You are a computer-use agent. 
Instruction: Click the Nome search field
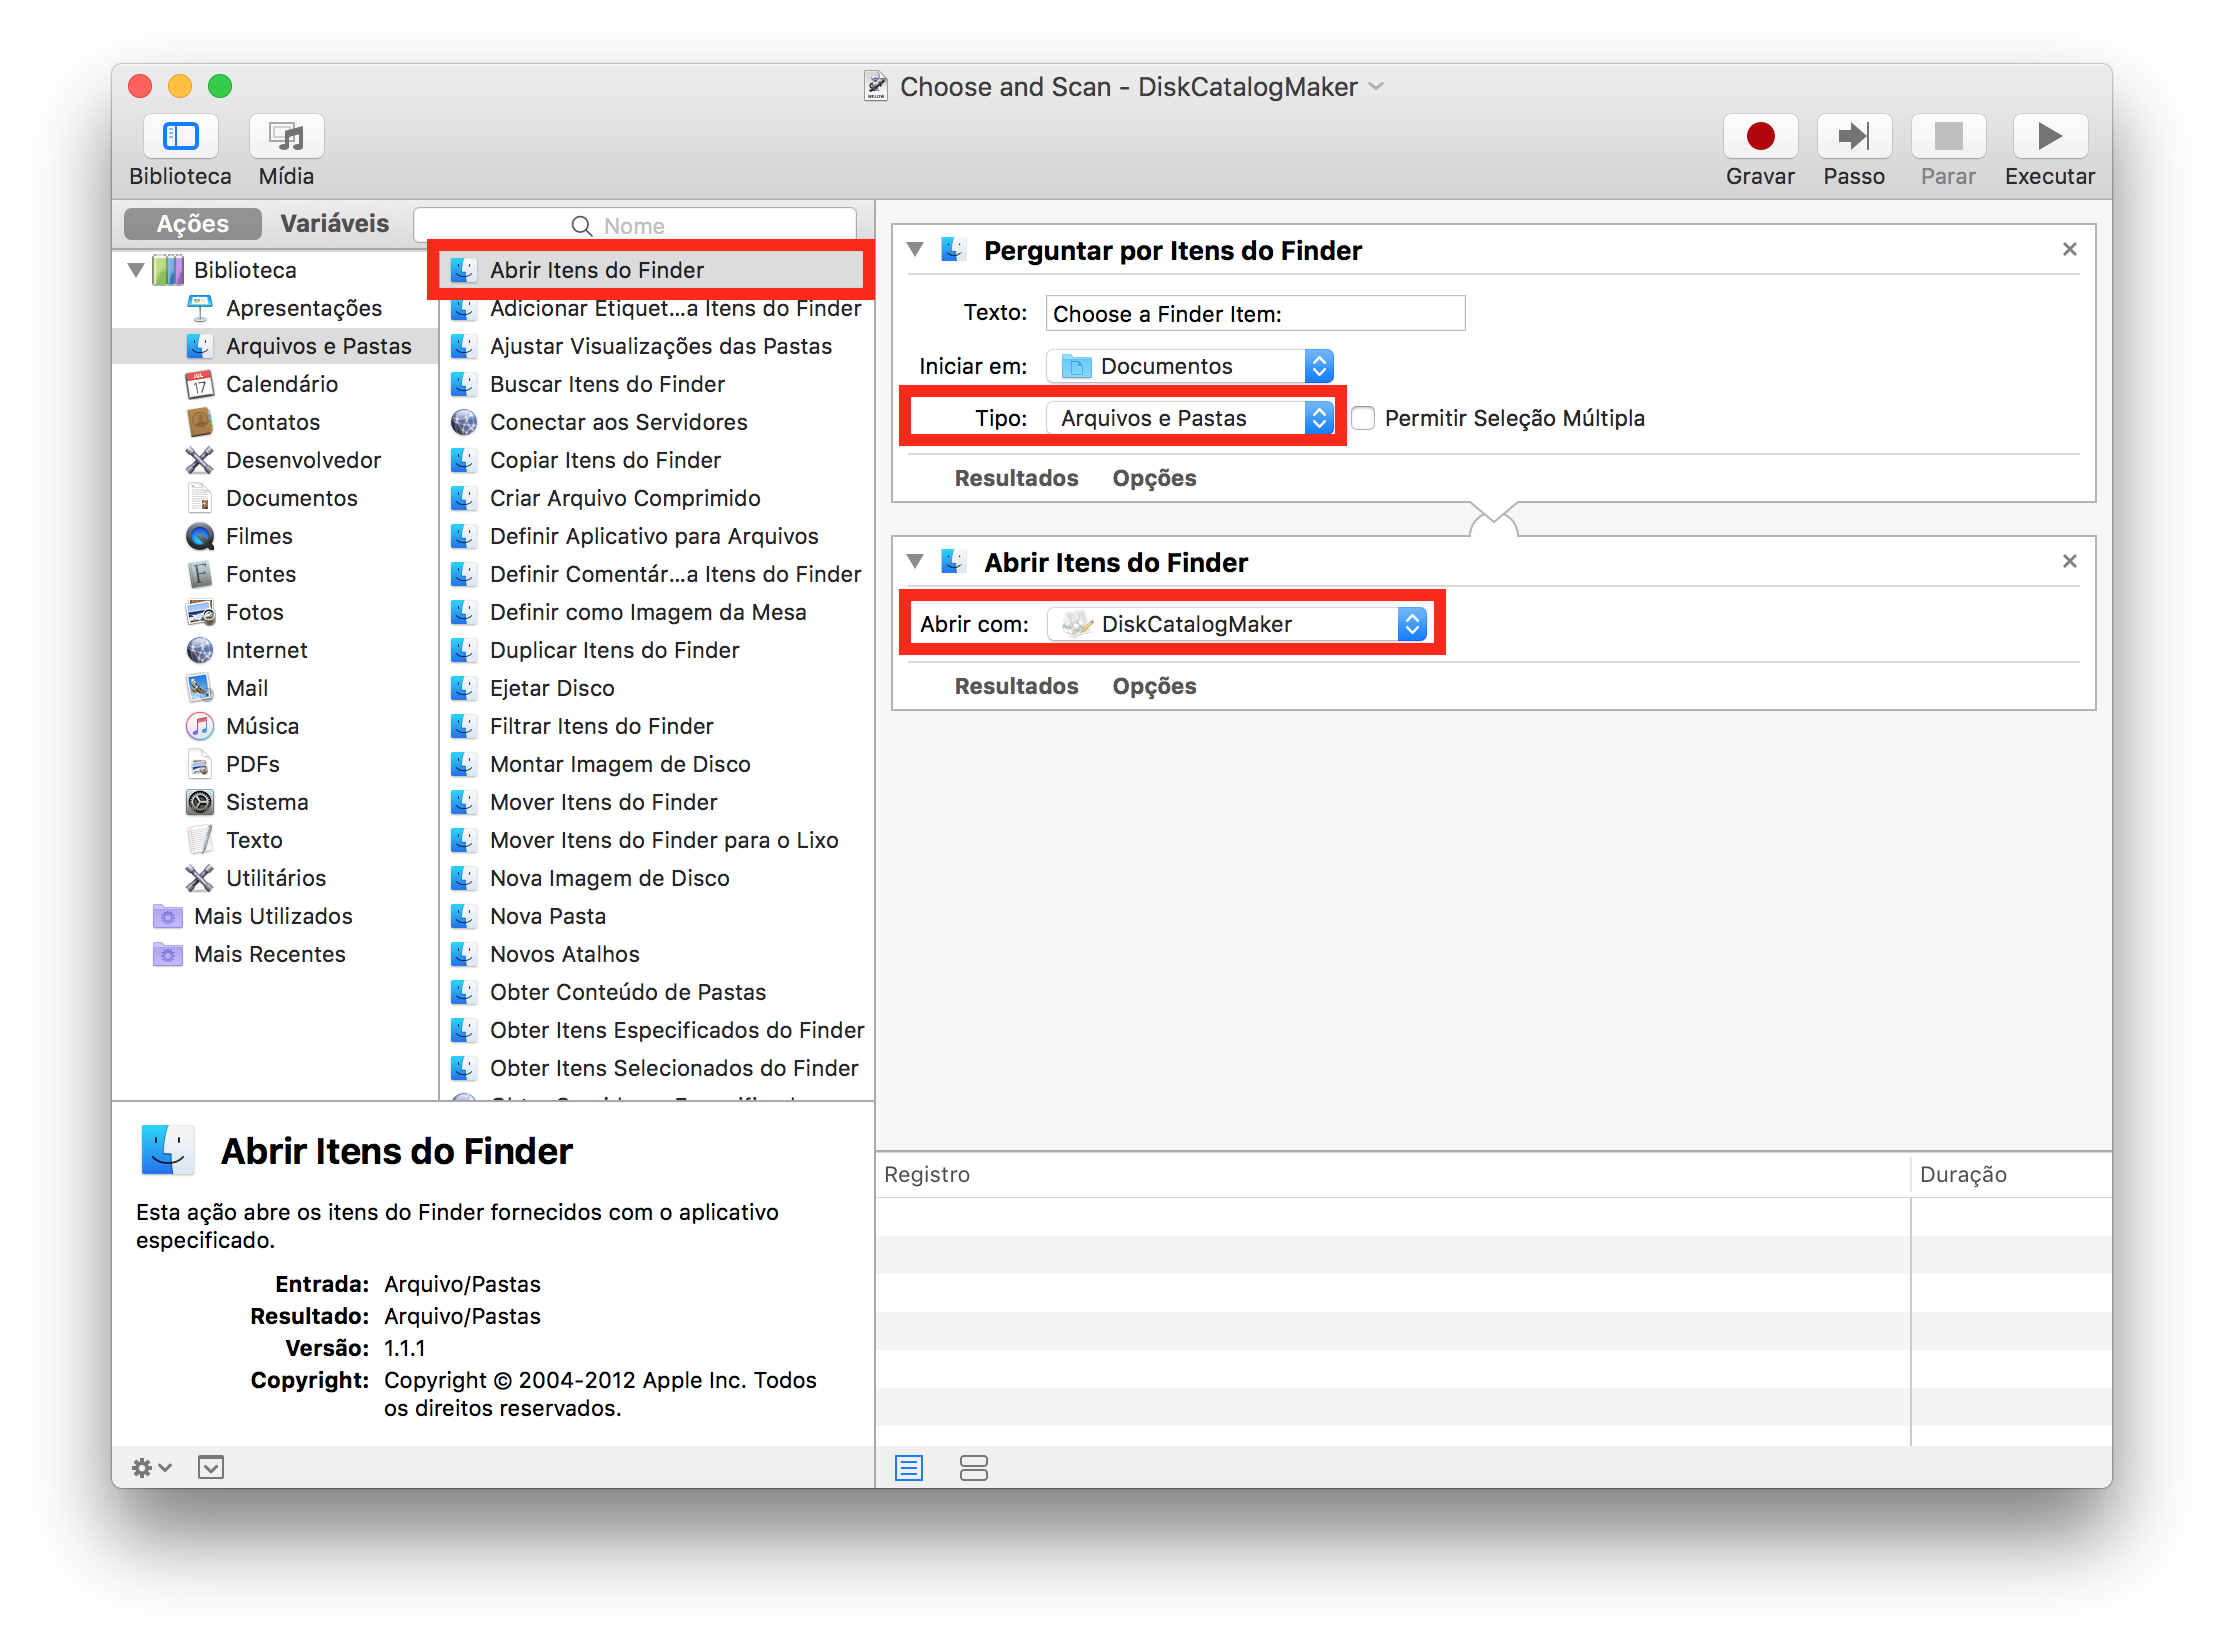(x=635, y=225)
